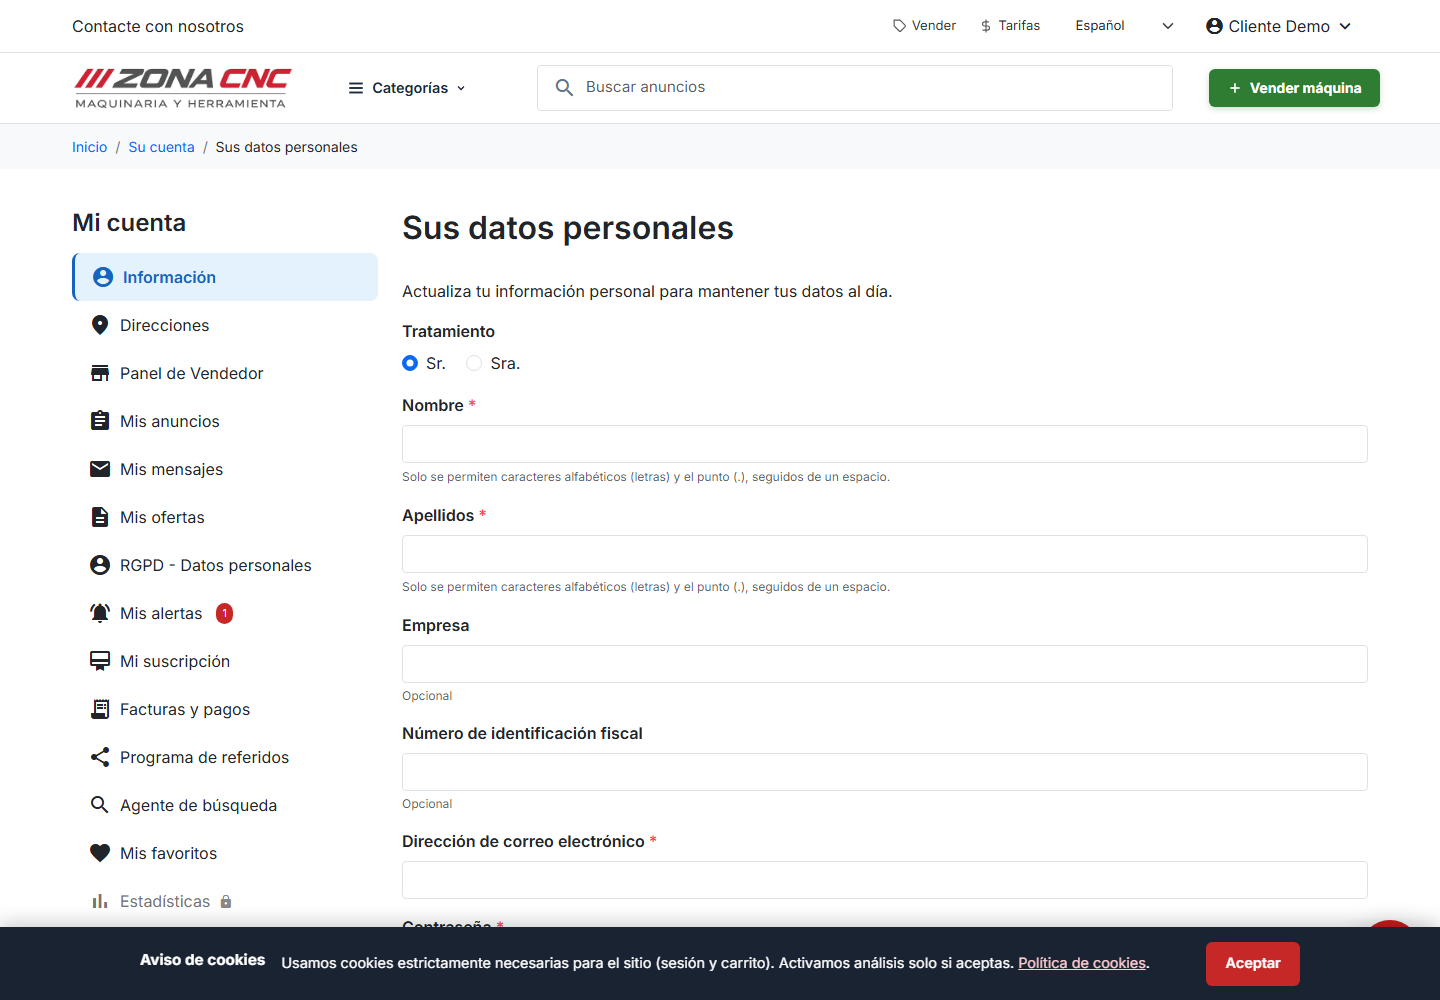Click the tag icon next to Vender
1440x1000 pixels.
[900, 26]
